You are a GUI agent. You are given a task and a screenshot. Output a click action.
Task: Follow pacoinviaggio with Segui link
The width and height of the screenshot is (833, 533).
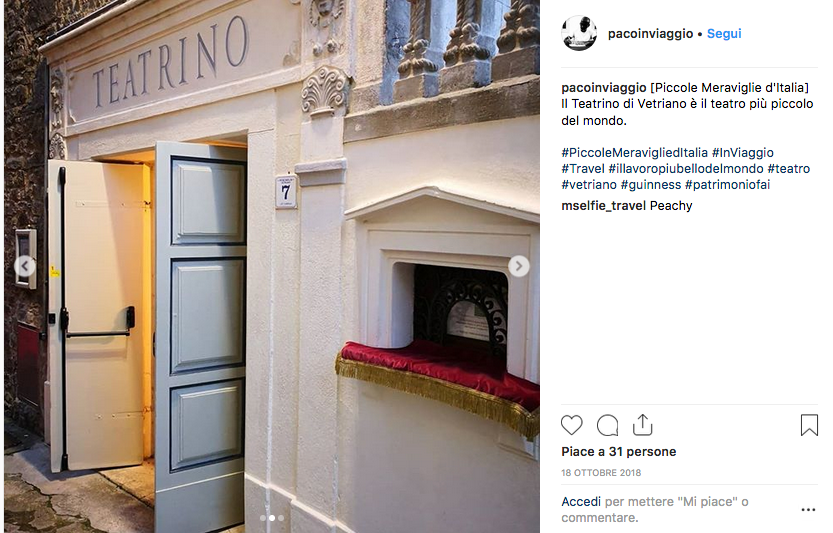[x=724, y=33]
